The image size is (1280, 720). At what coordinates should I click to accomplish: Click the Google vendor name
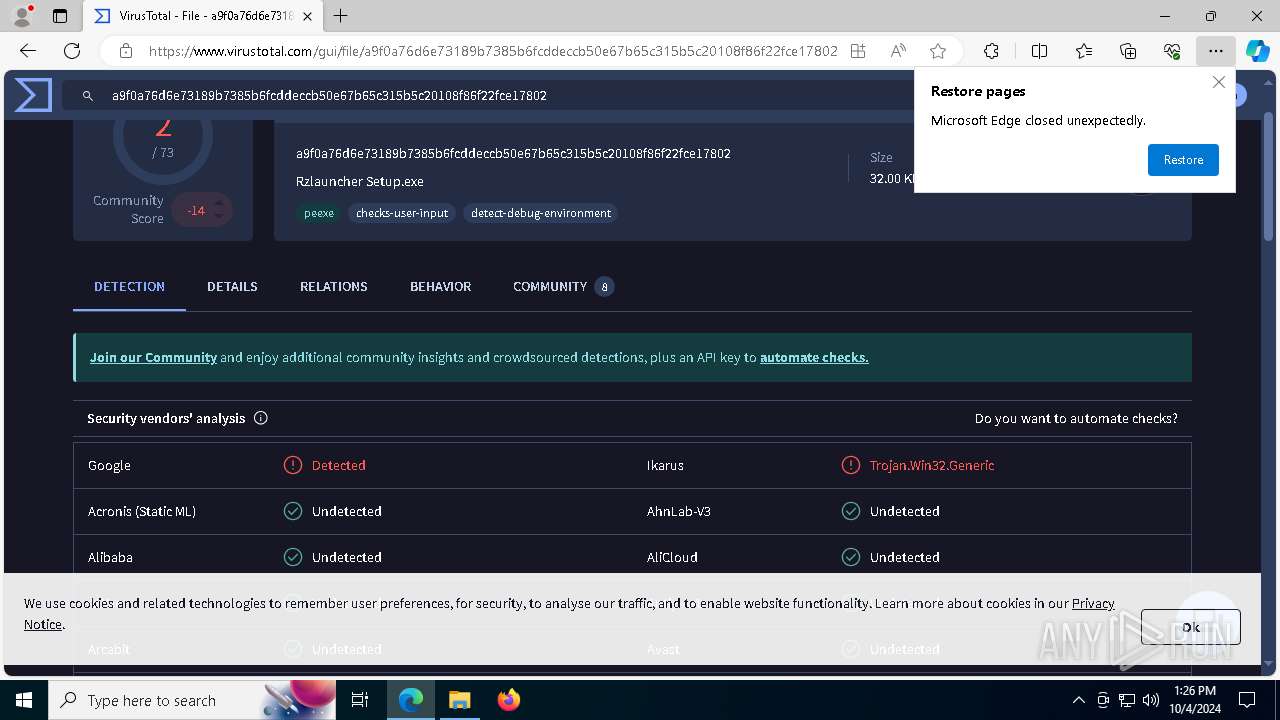point(109,465)
